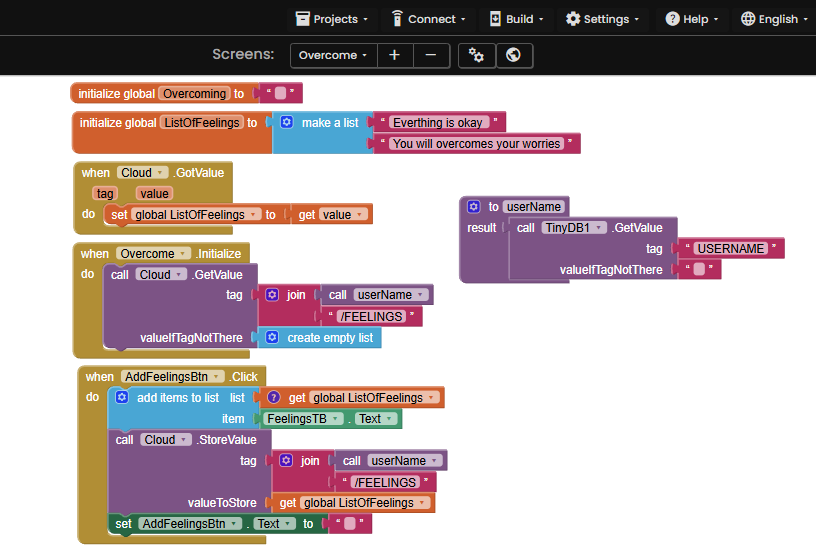
Task: Click the add screen plus button
Action: coord(395,55)
